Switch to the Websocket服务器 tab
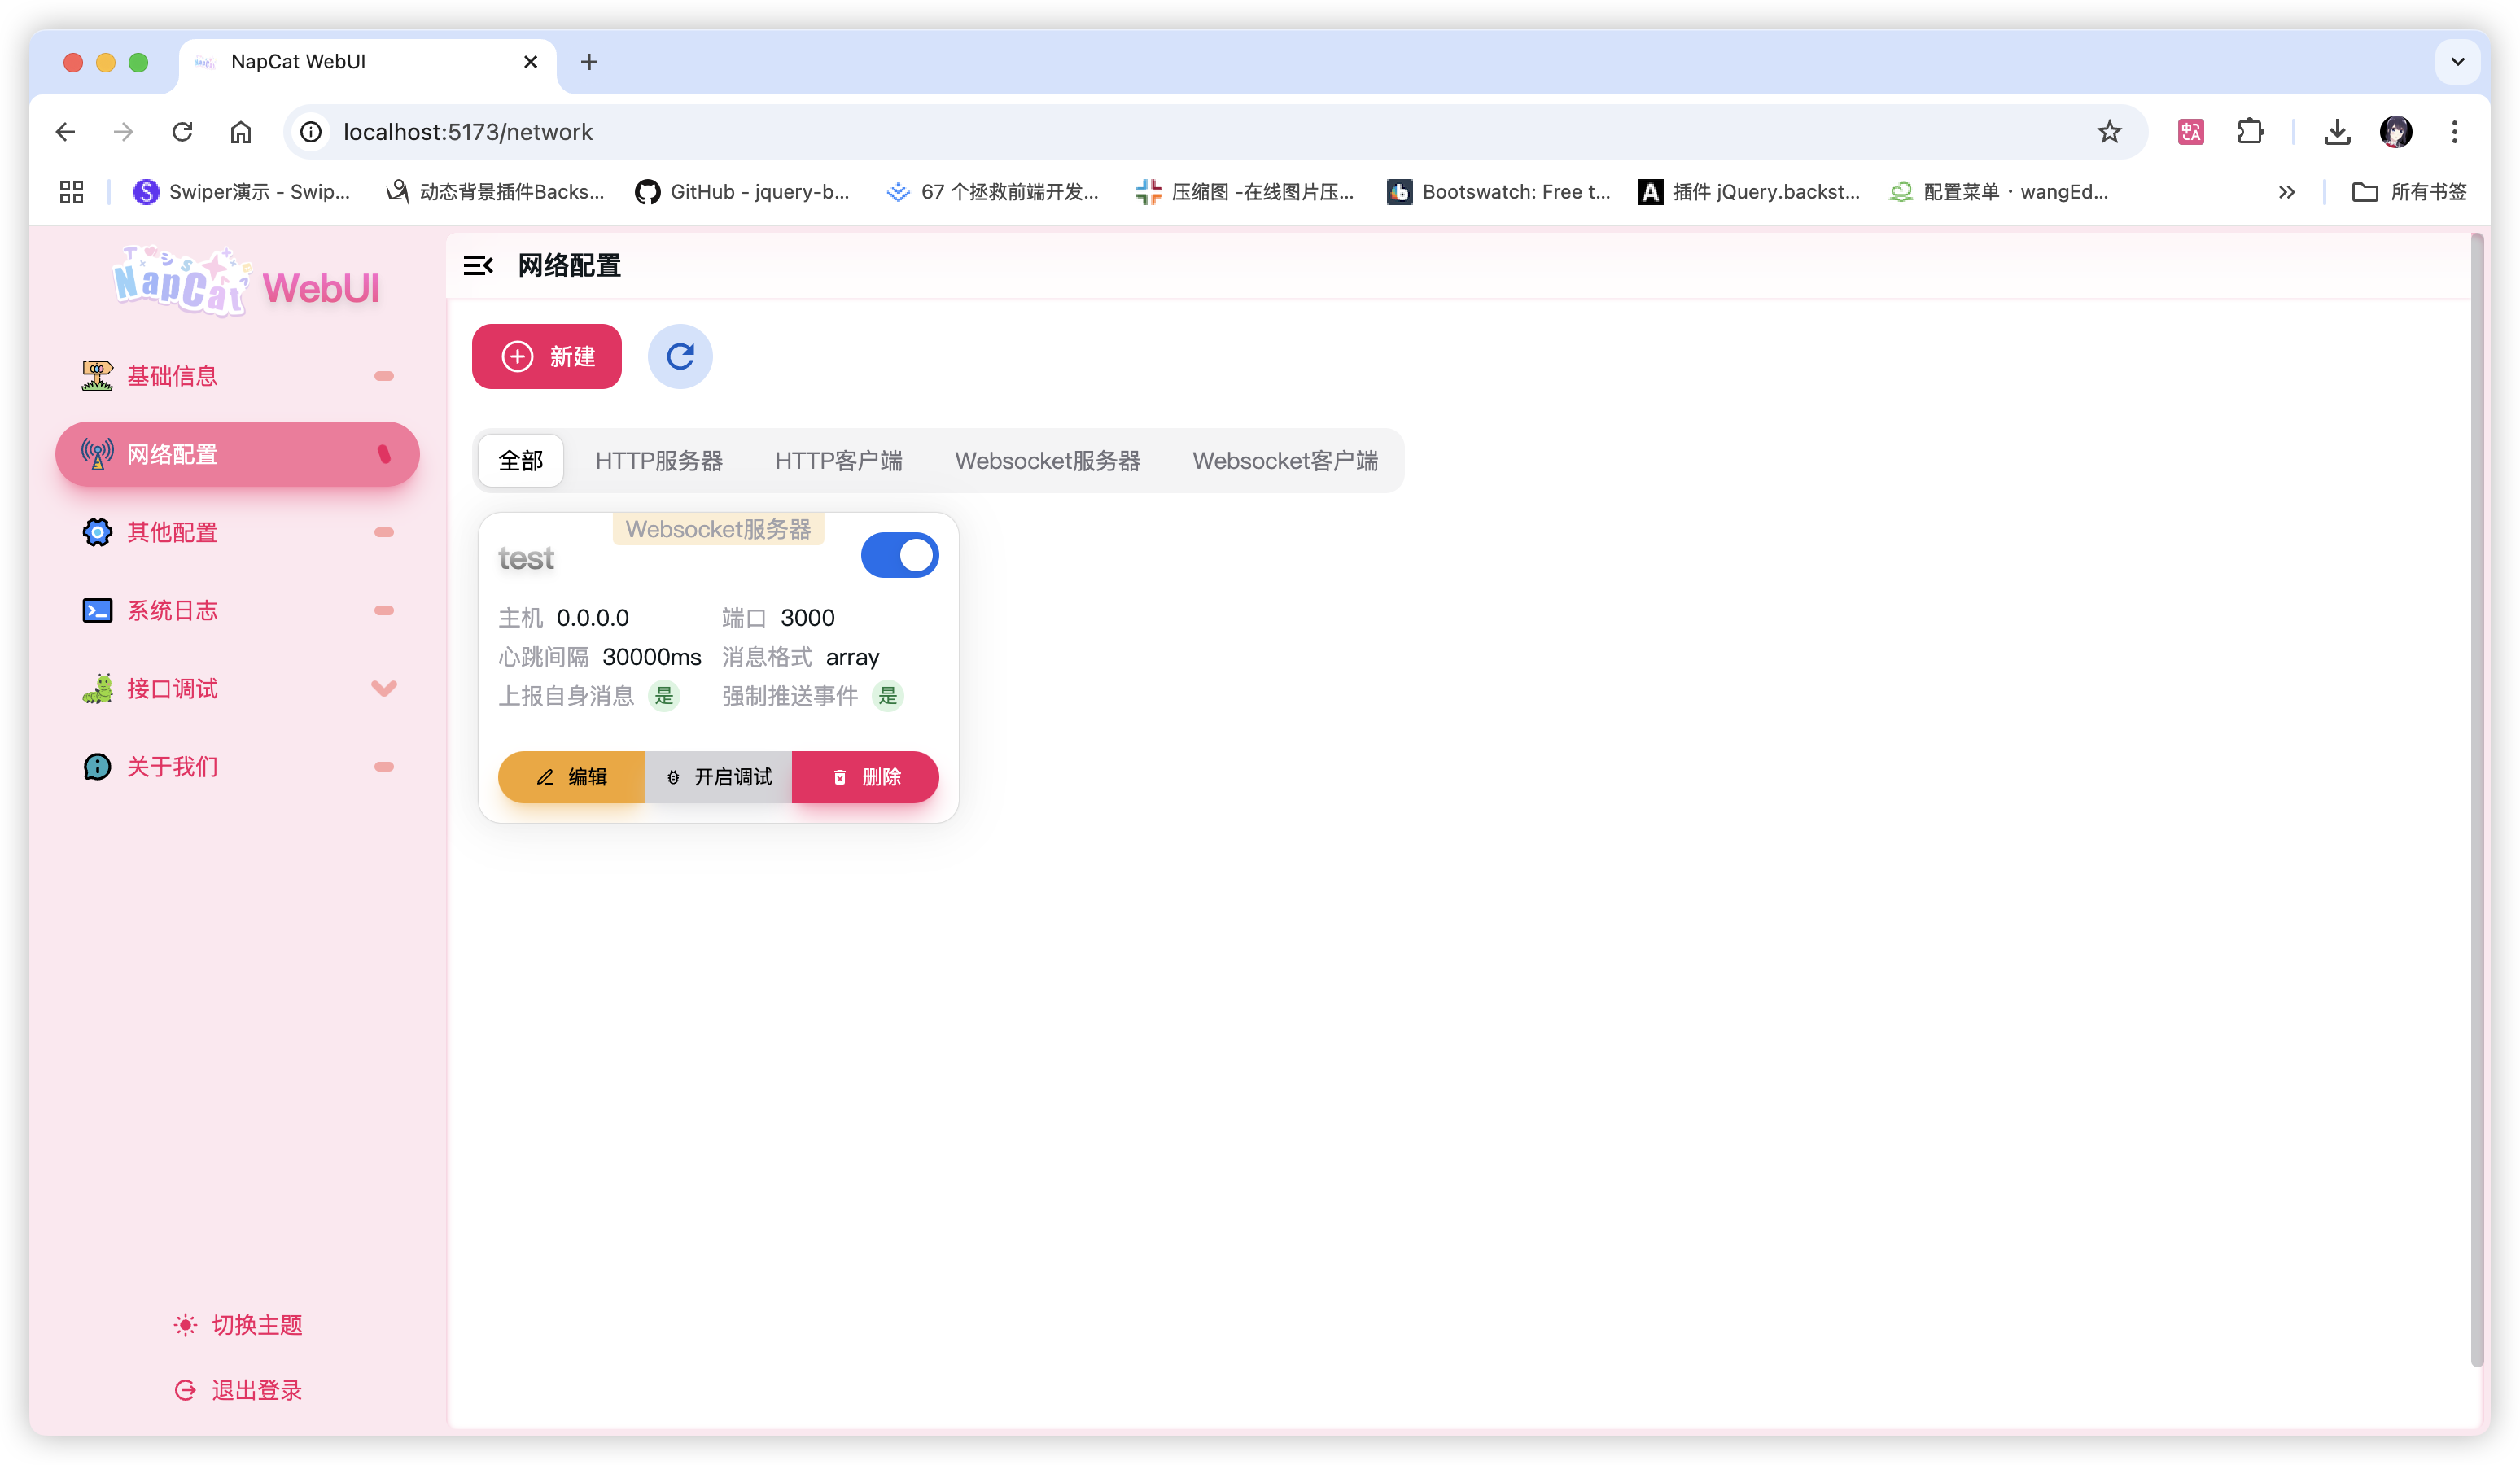The image size is (2520, 1465). pos(1047,461)
